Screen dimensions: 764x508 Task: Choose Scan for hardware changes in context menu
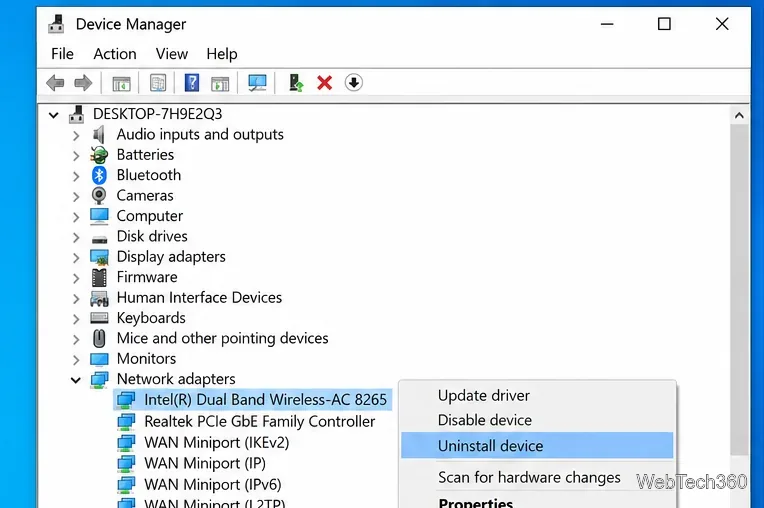pyautogui.click(x=537, y=477)
